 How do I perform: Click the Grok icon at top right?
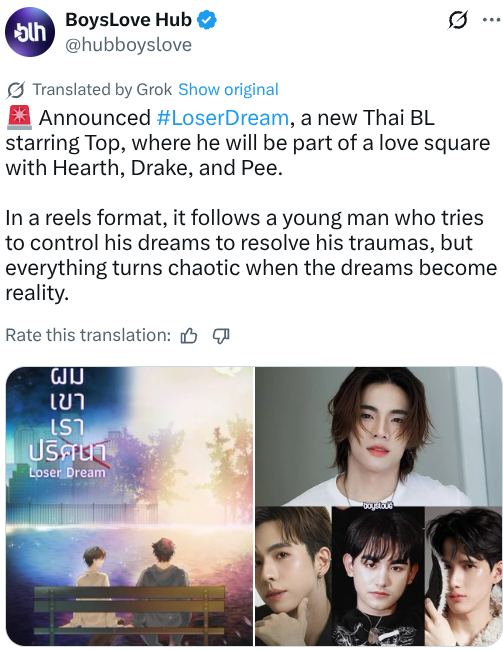[457, 20]
